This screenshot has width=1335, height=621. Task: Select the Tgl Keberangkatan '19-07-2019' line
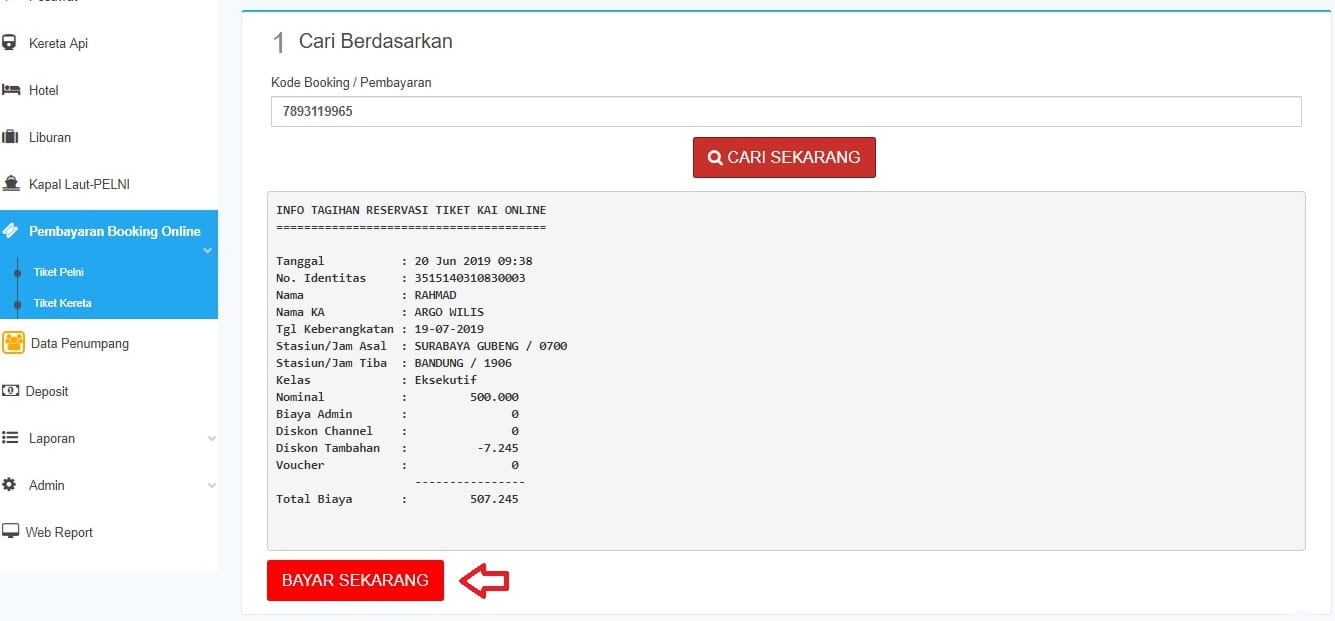(x=380, y=329)
